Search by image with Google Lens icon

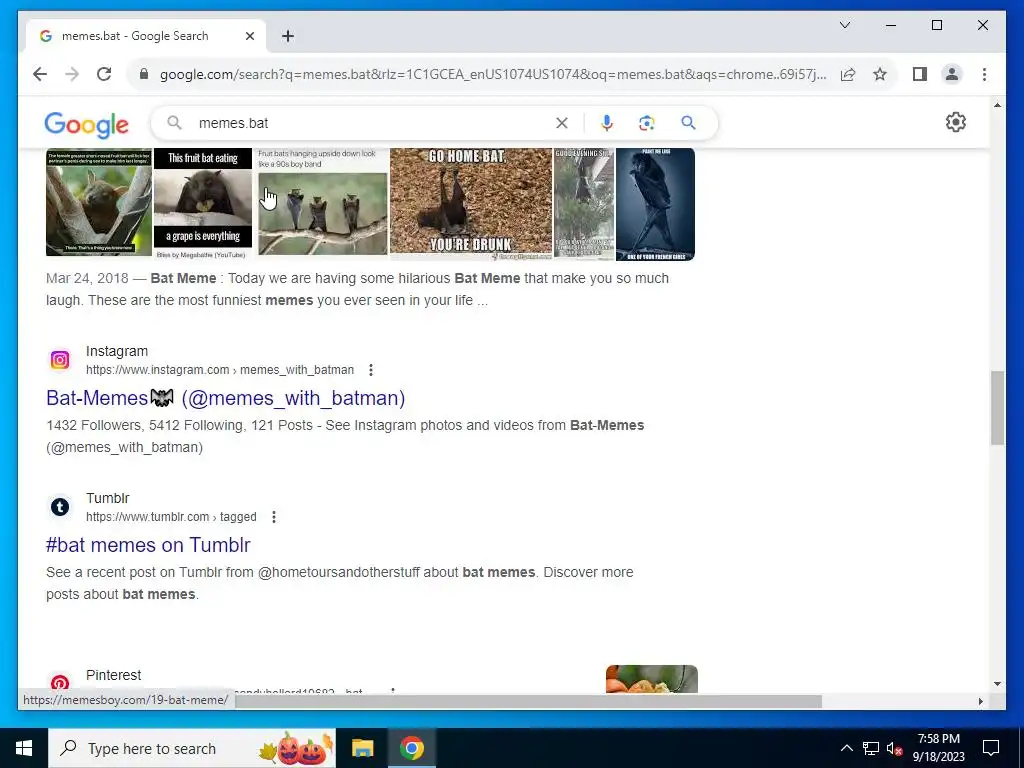[647, 123]
